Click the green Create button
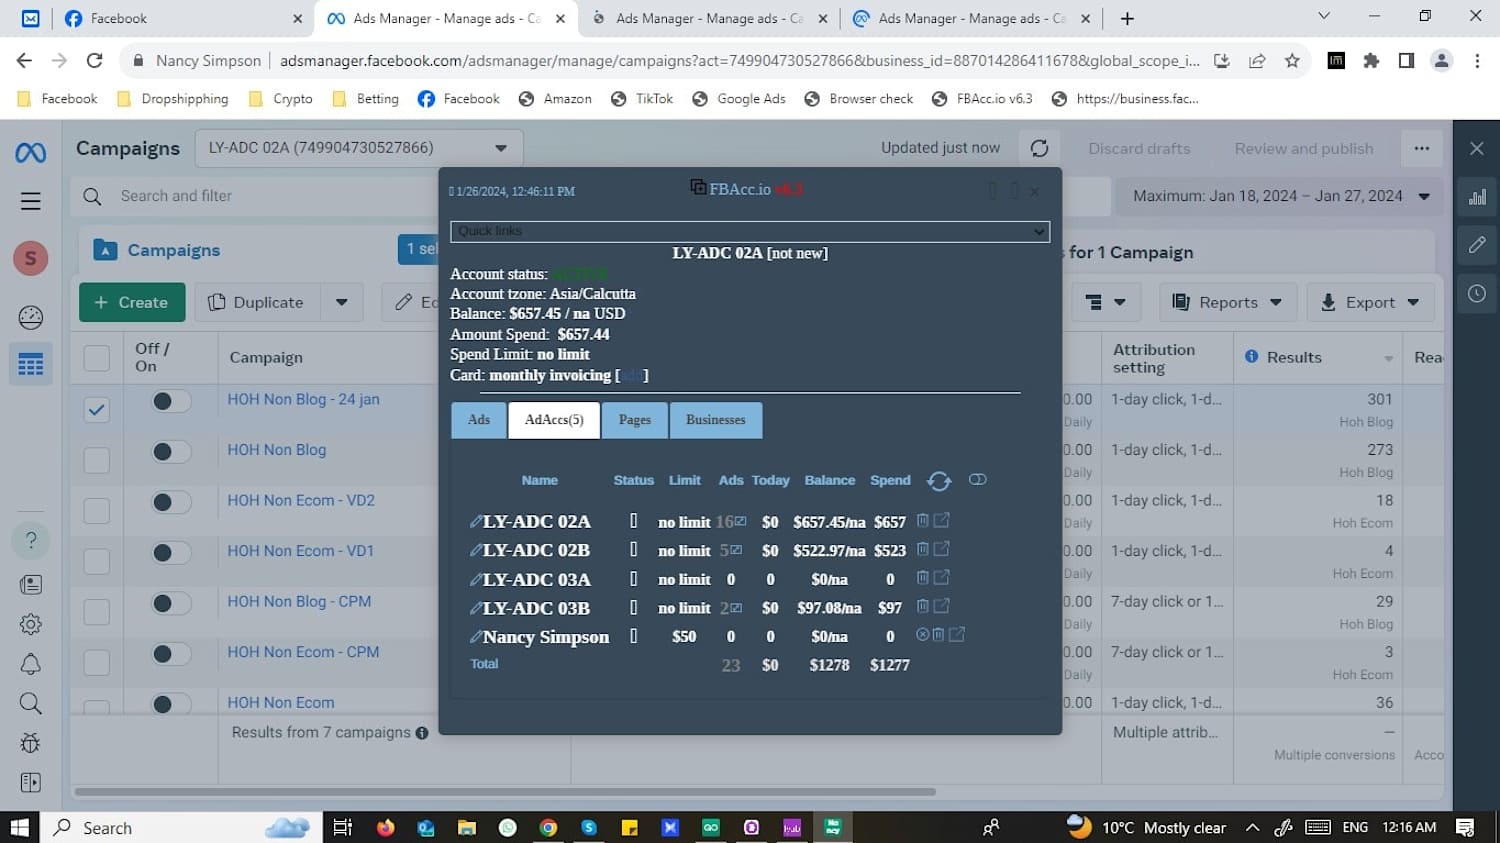Image resolution: width=1500 pixels, height=843 pixels. (x=132, y=302)
